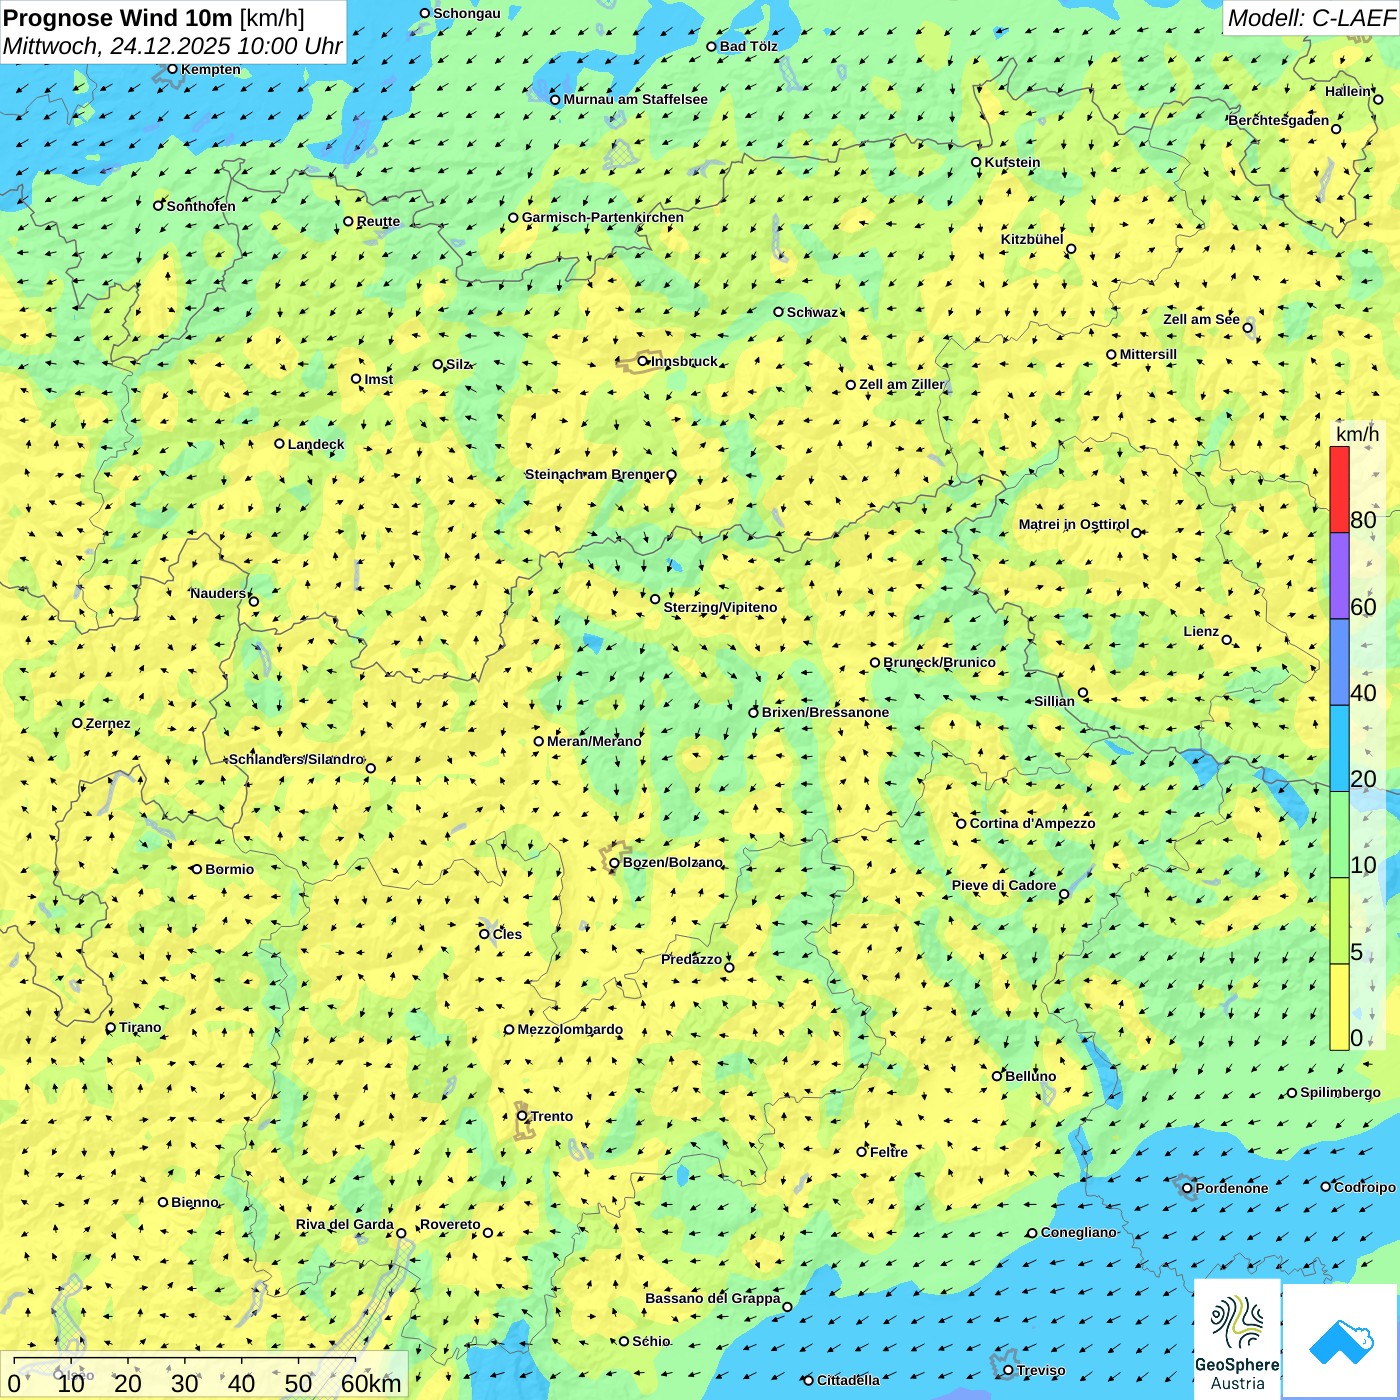
Task: Click the Belluno location dot
Action: (996, 1076)
